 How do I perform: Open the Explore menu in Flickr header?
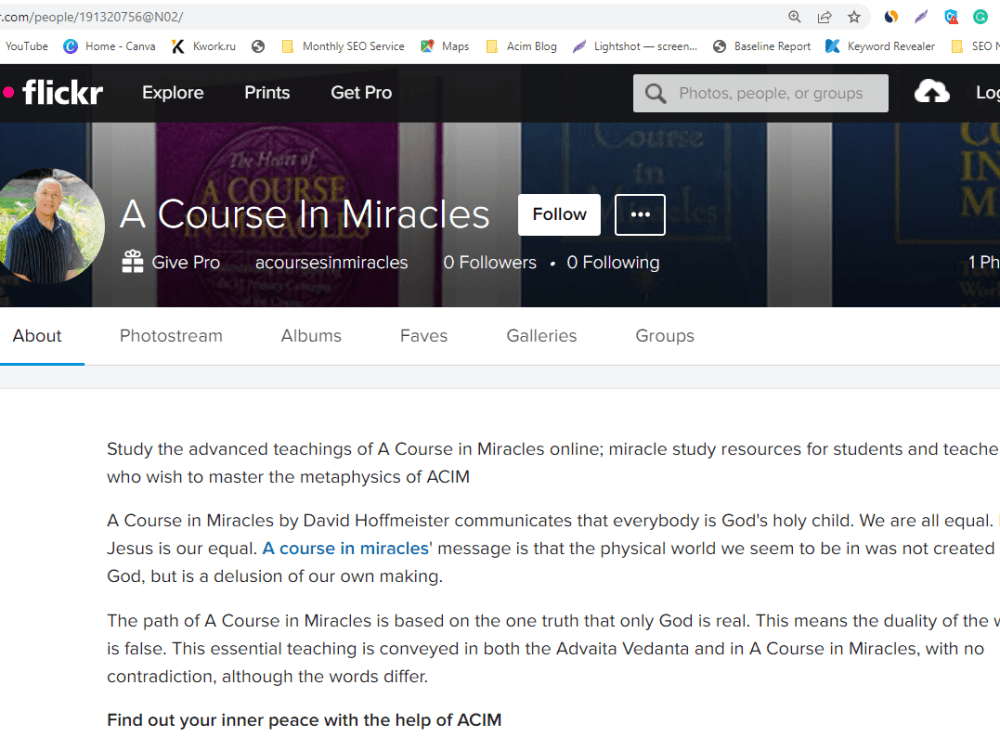173,92
